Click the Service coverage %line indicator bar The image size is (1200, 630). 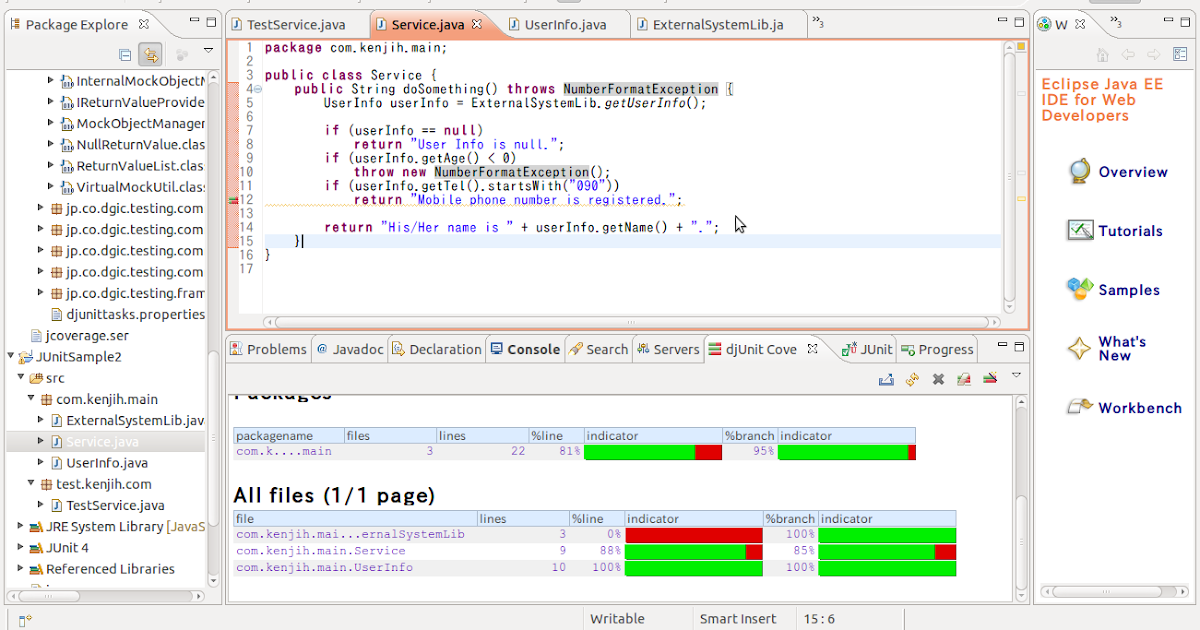tap(693, 551)
